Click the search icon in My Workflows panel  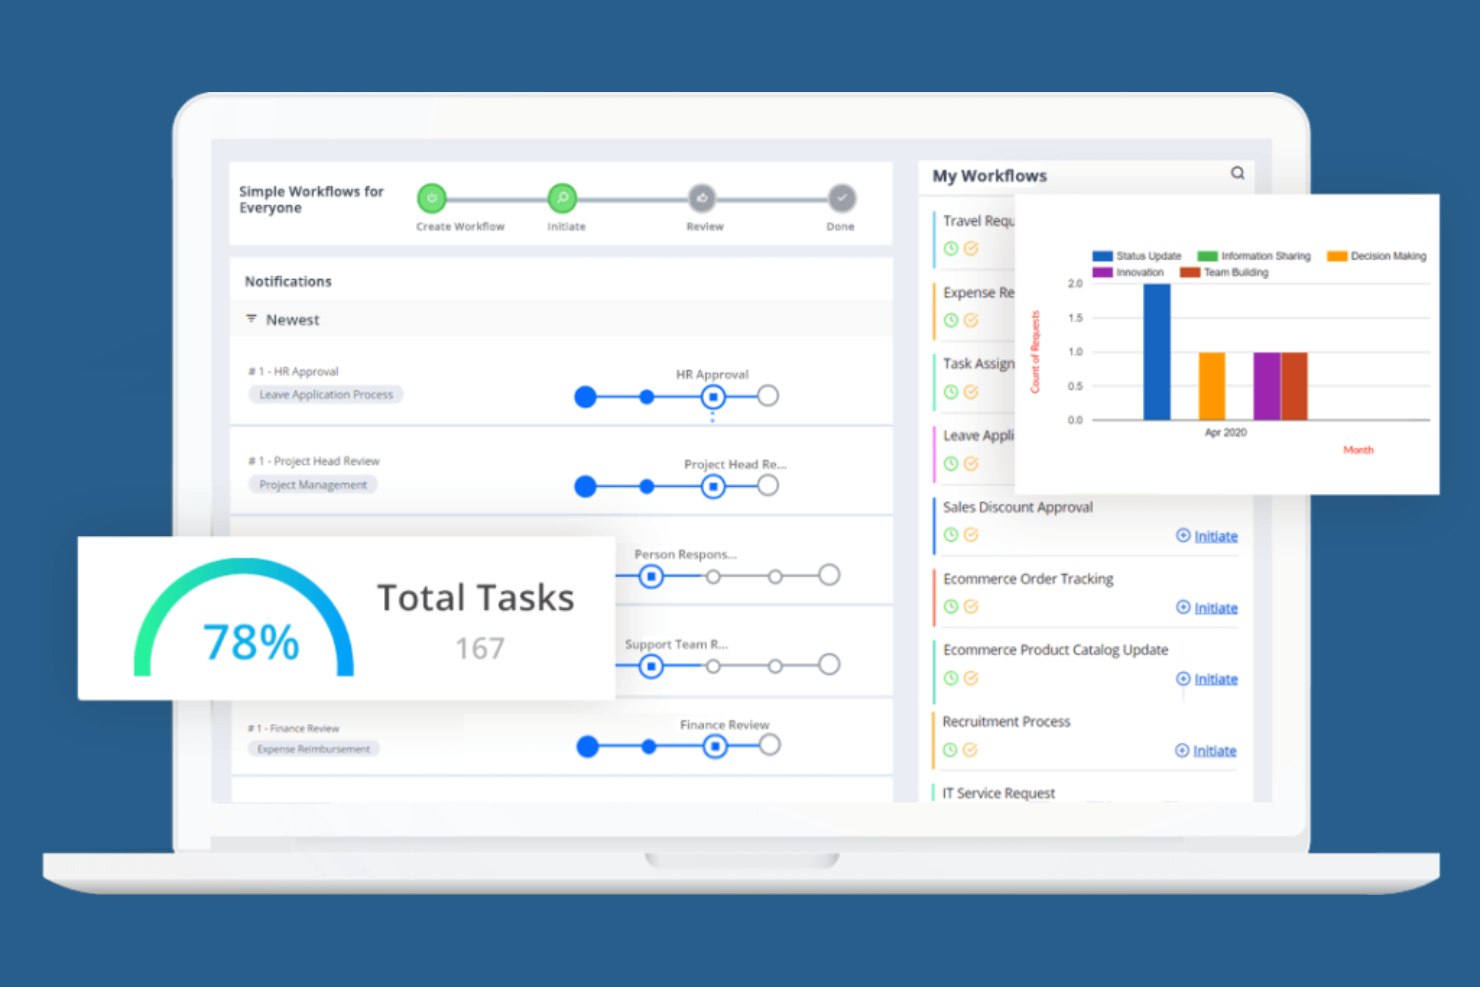1238,172
